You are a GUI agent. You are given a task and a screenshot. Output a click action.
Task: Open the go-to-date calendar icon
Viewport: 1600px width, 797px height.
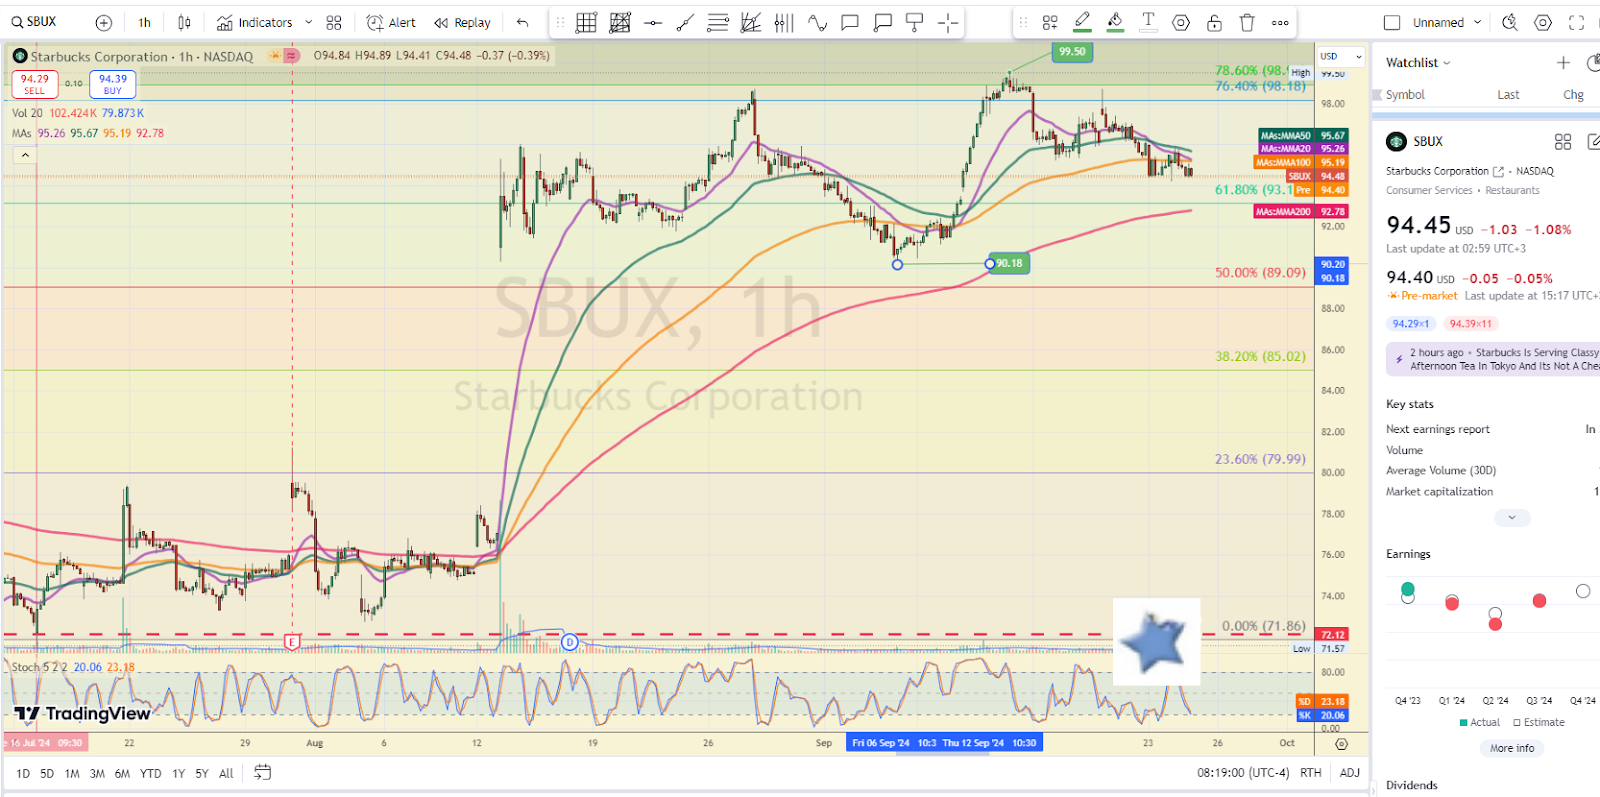click(262, 772)
